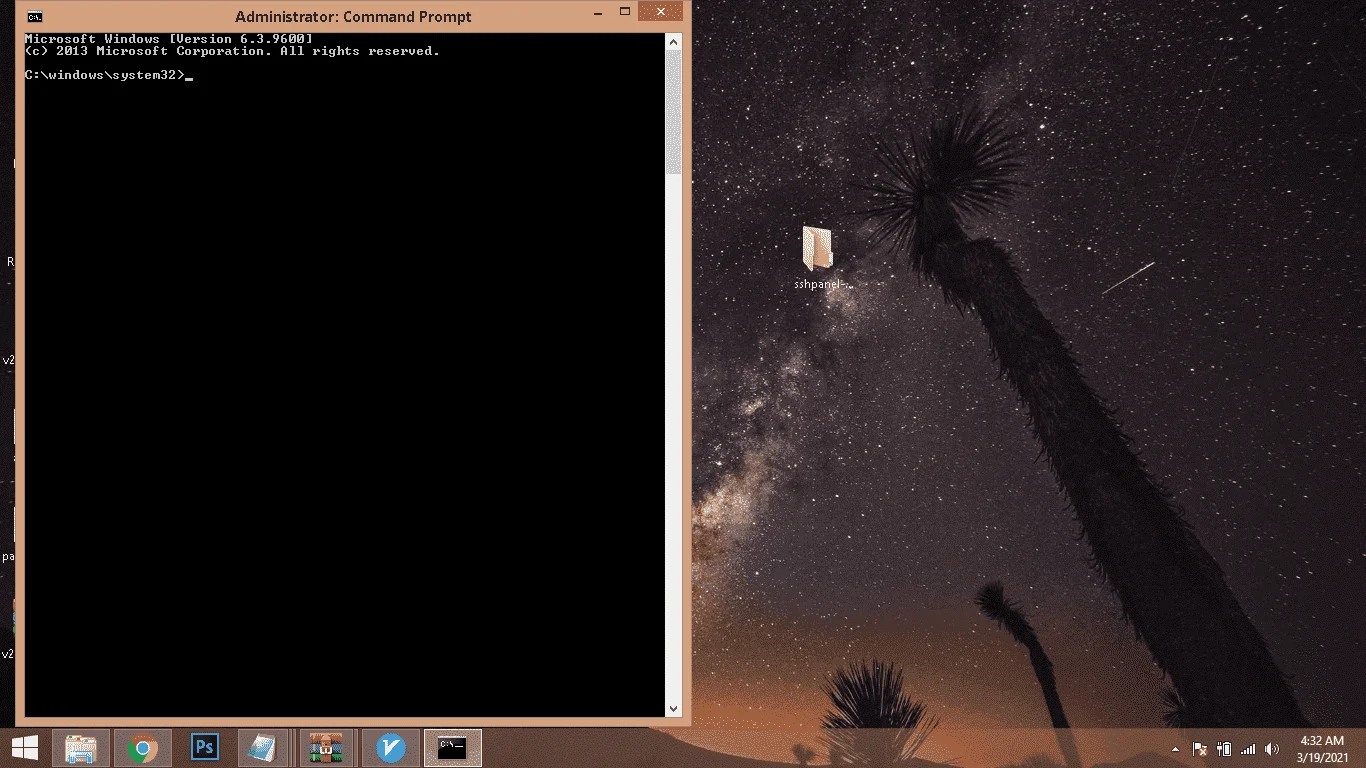The image size is (1366, 768).
Task: Check the battery power icon in tray
Action: tap(1223, 748)
